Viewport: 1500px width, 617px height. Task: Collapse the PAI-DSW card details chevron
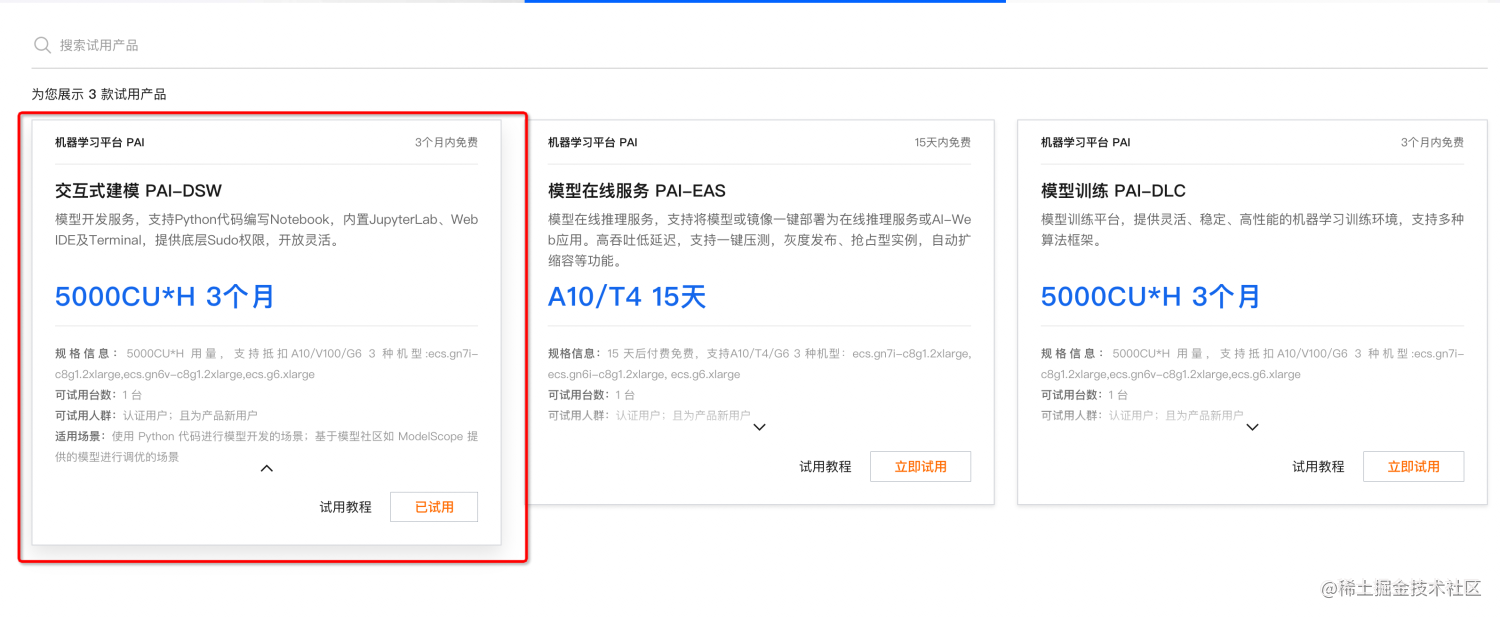point(267,468)
